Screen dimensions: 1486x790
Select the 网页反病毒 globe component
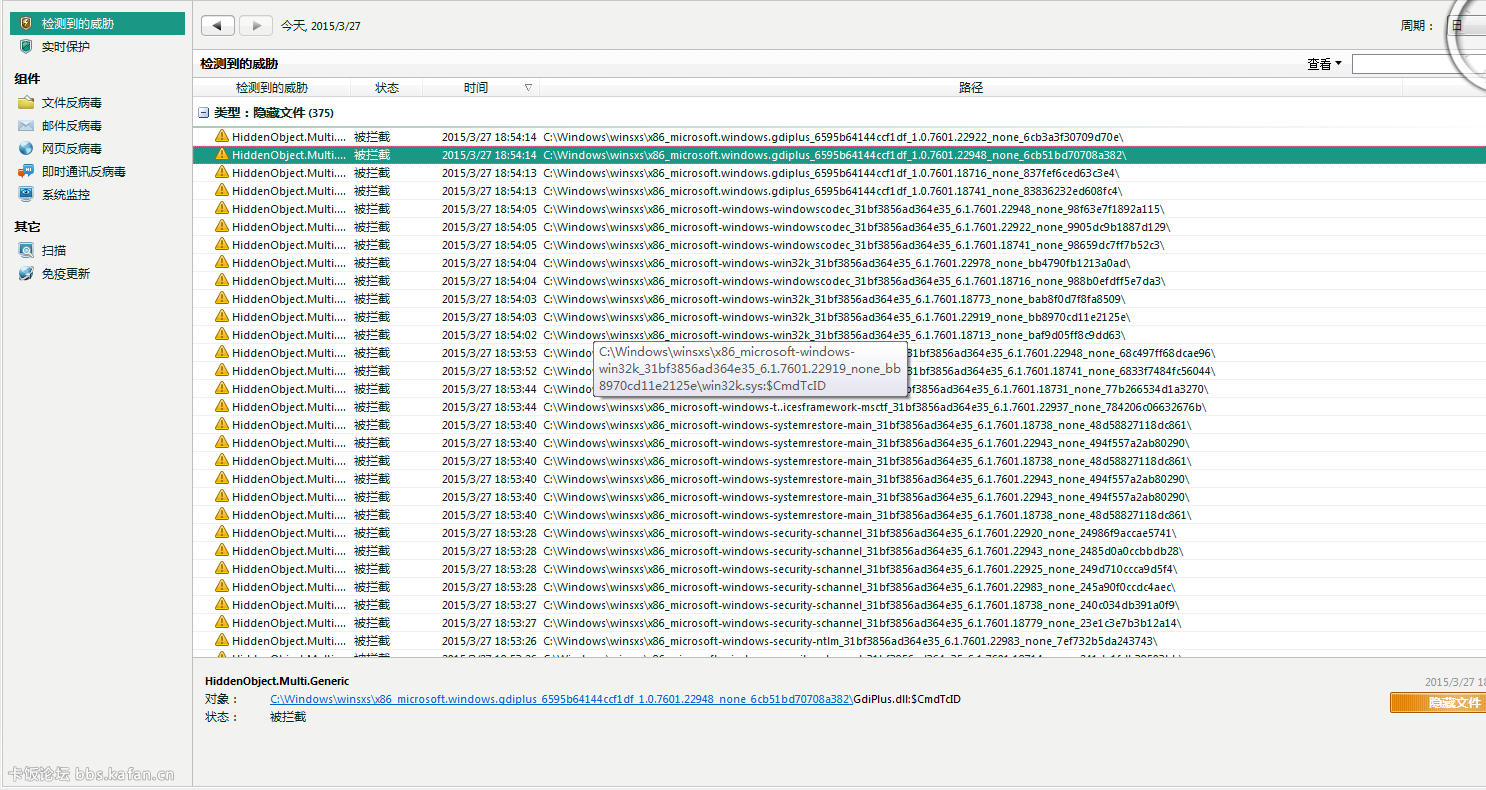coord(71,149)
